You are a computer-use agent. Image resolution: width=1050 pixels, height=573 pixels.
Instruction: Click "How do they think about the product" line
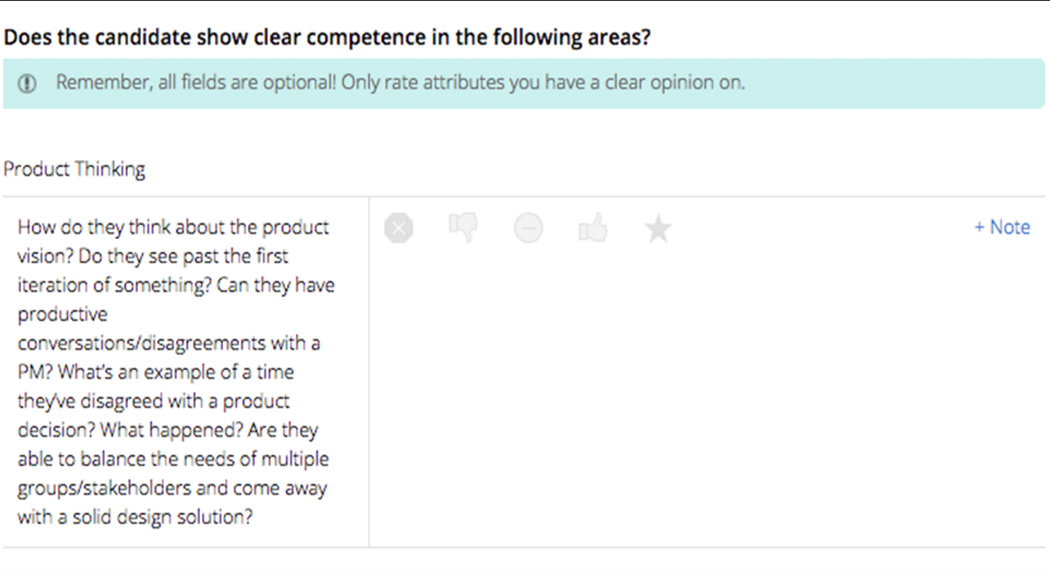(x=173, y=227)
